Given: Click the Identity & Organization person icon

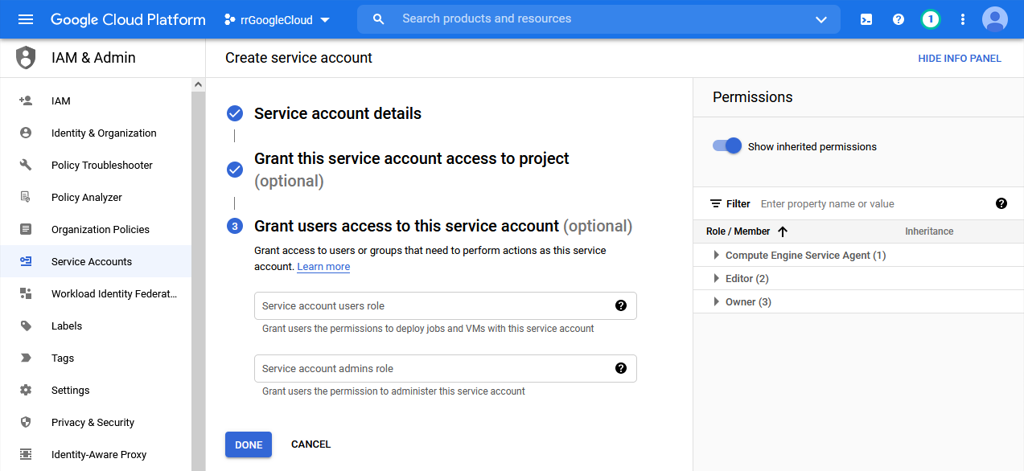Looking at the screenshot, I should 25,133.
